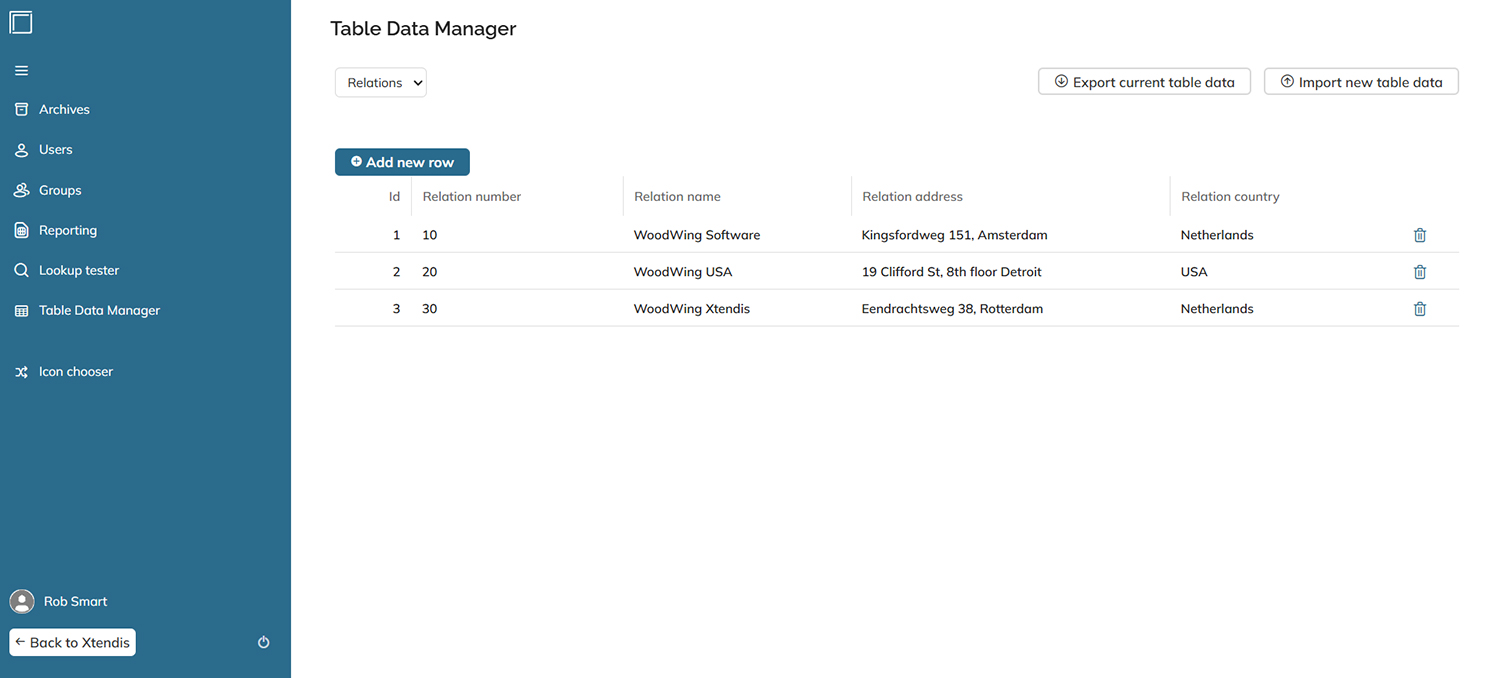The image size is (1500, 678).
Task: Click the USA country cell
Action: pos(1194,272)
